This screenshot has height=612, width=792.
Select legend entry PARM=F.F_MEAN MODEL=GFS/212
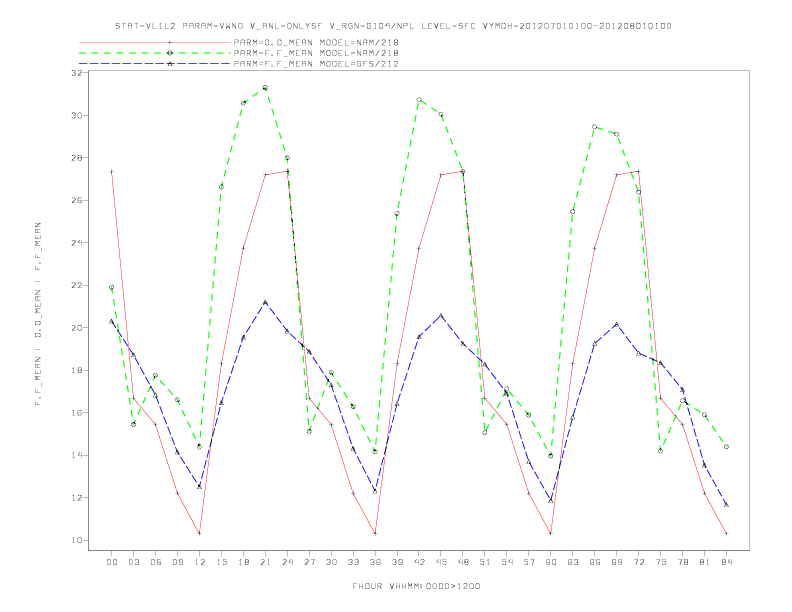click(x=316, y=64)
